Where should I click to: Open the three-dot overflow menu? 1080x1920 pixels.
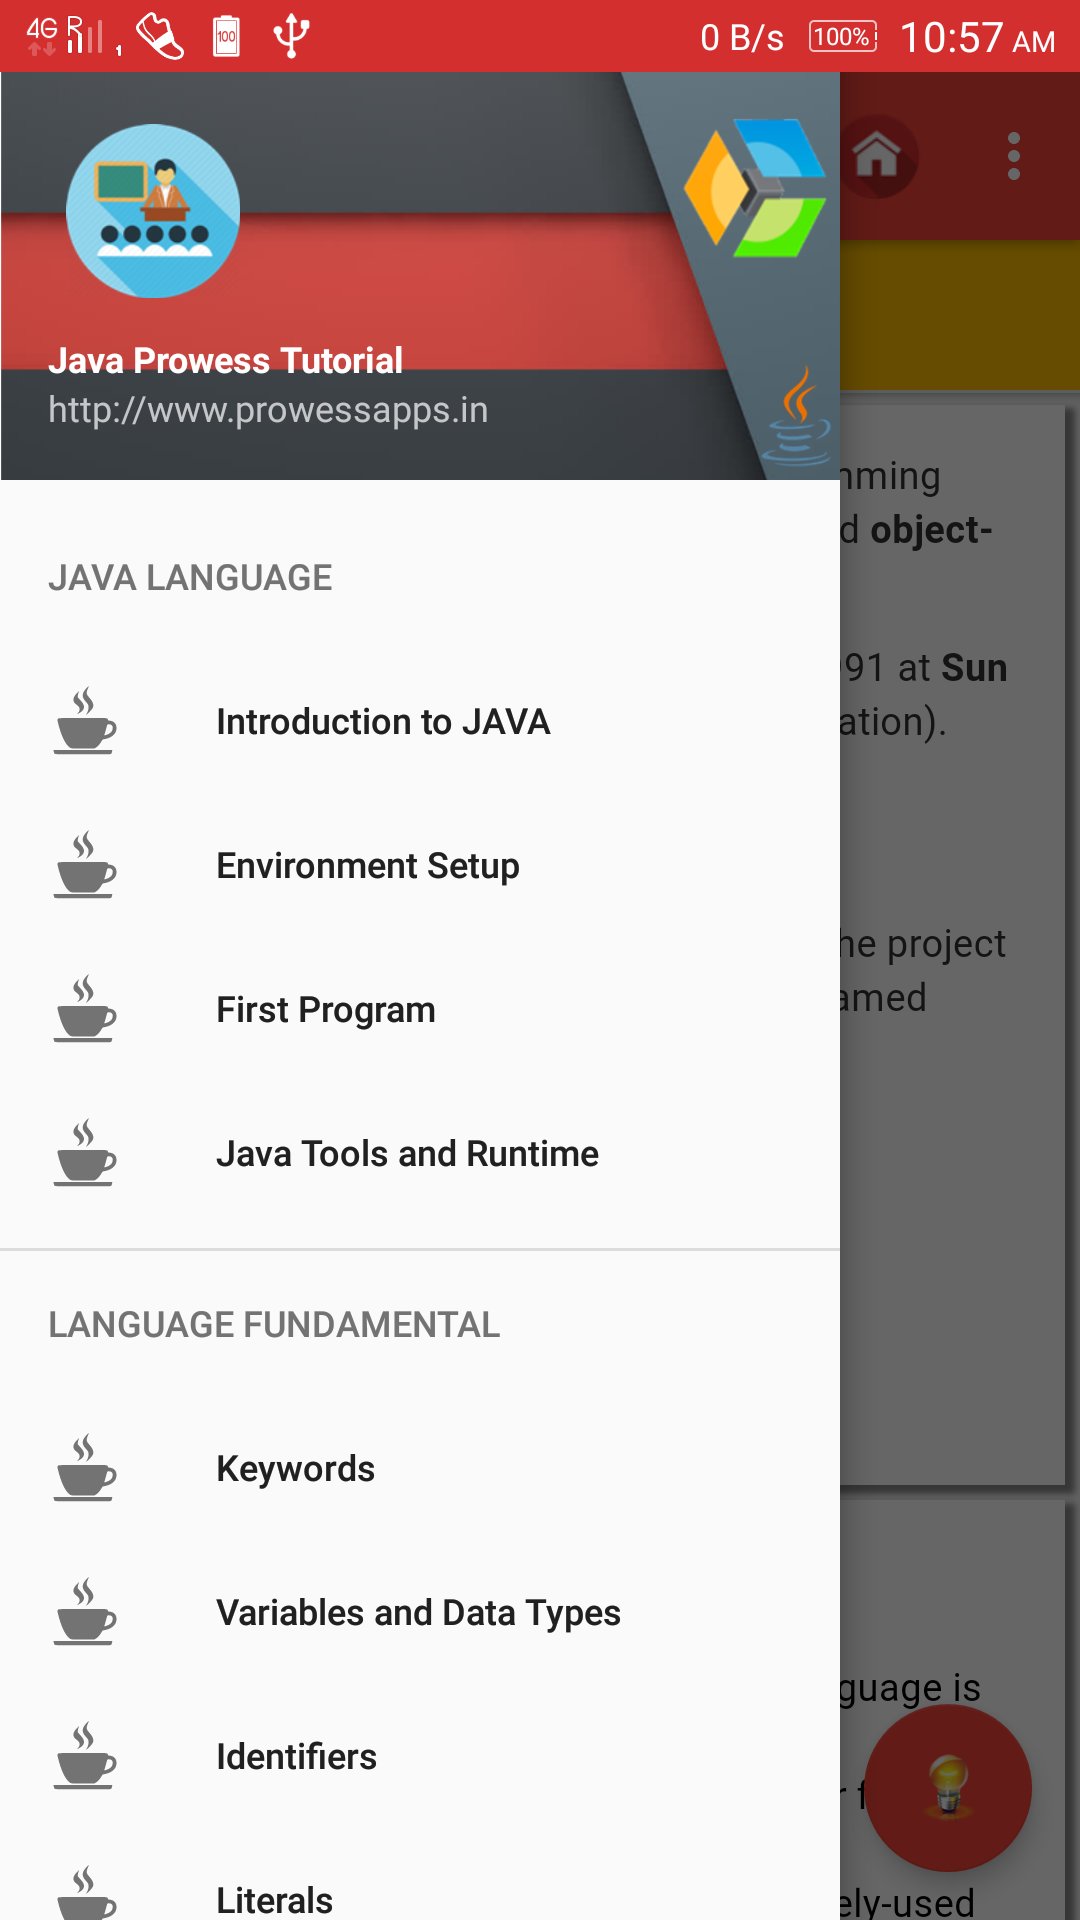coord(1014,156)
